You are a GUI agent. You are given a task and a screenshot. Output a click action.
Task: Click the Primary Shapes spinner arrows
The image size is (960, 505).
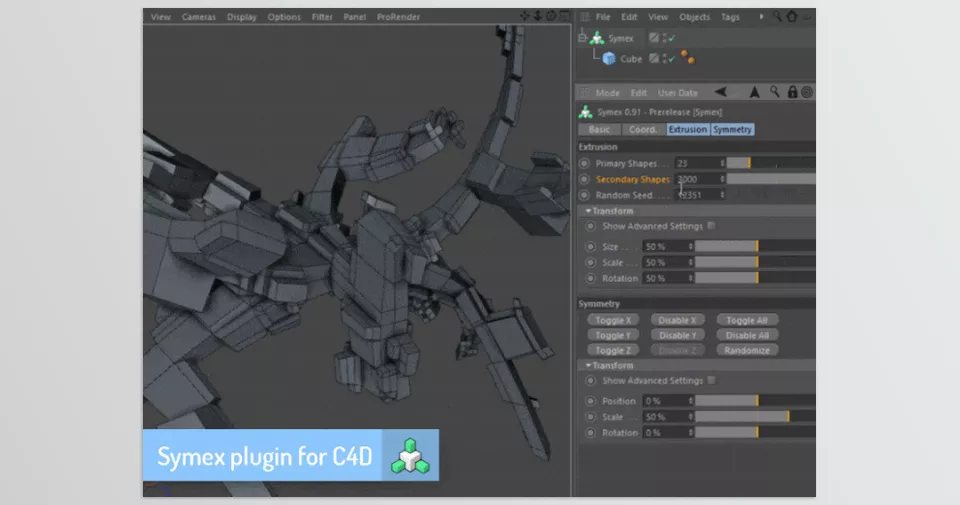click(x=722, y=163)
